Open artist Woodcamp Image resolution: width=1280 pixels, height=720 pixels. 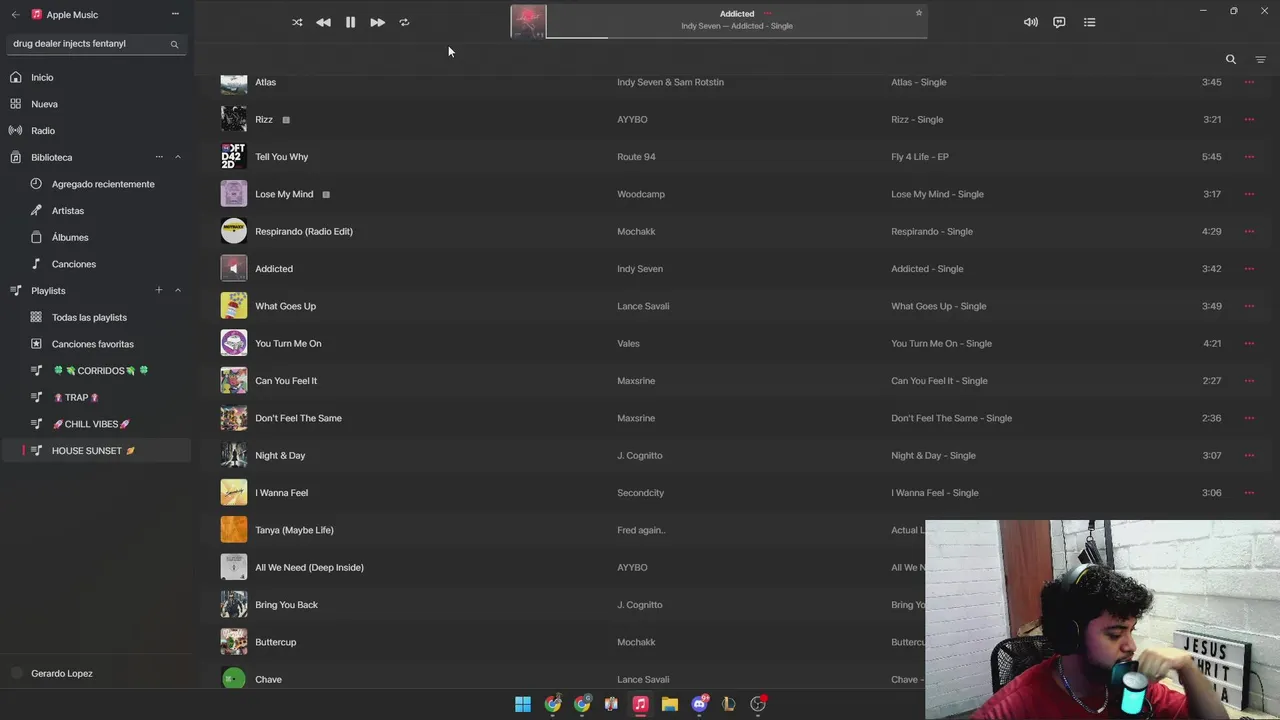coord(641,194)
